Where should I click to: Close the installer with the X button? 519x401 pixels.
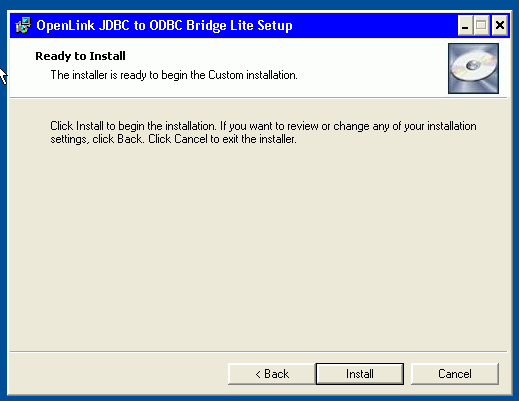coord(499,25)
